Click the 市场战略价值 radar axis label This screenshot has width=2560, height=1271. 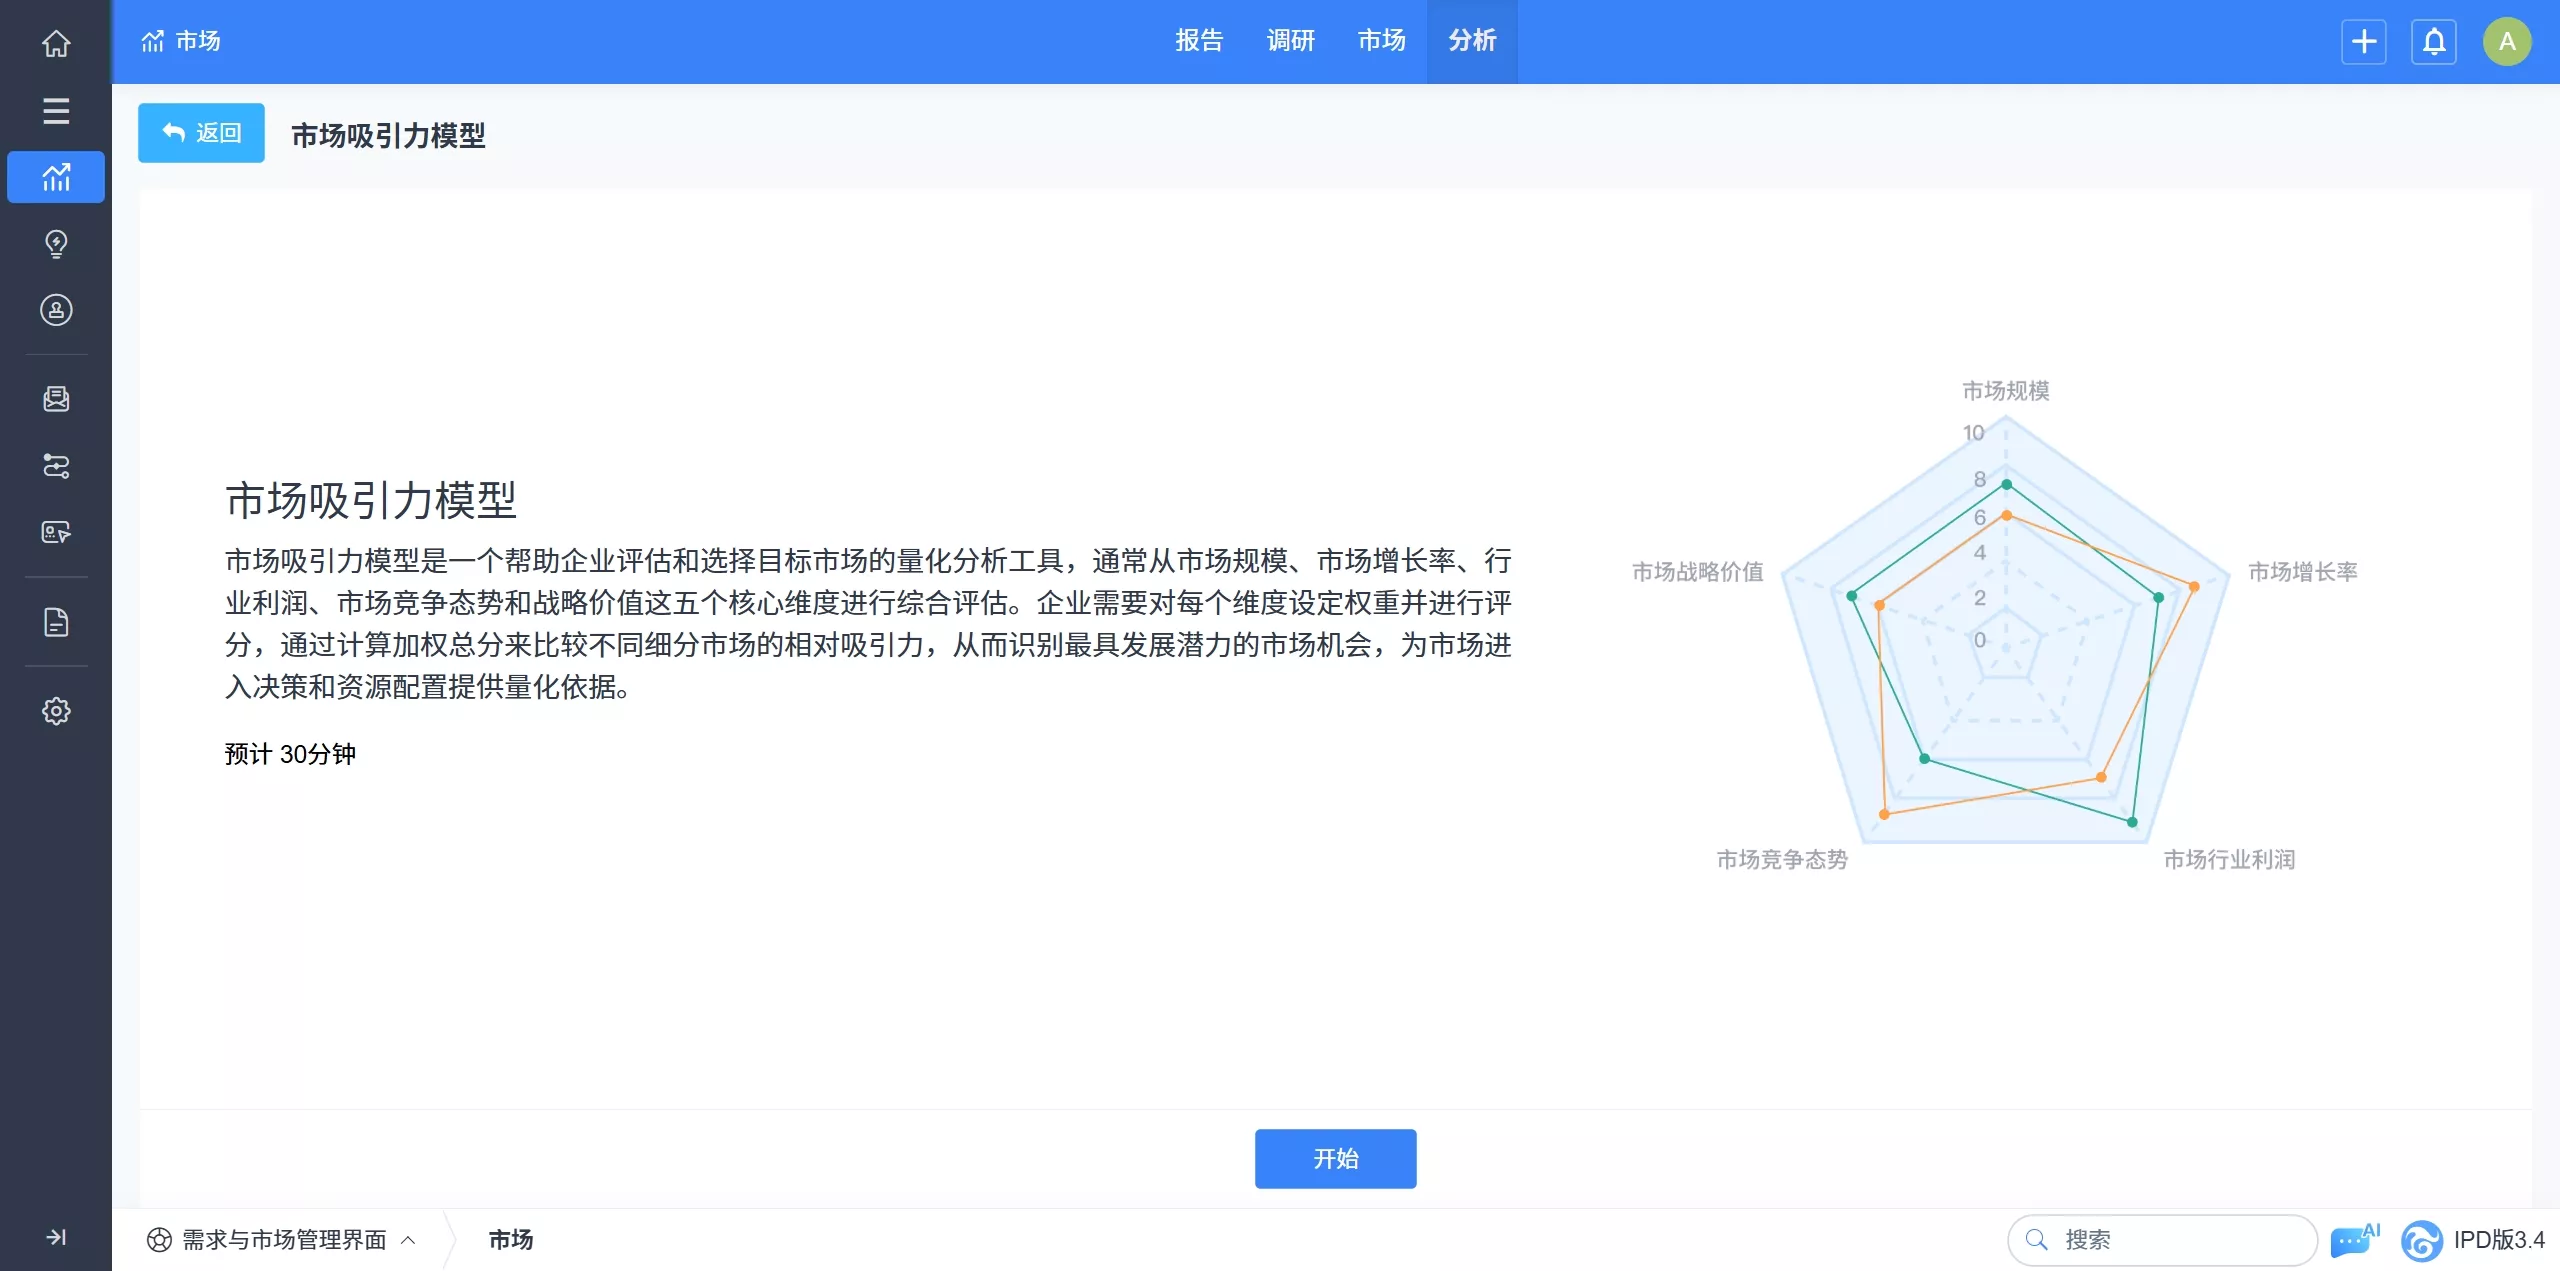pos(1697,572)
